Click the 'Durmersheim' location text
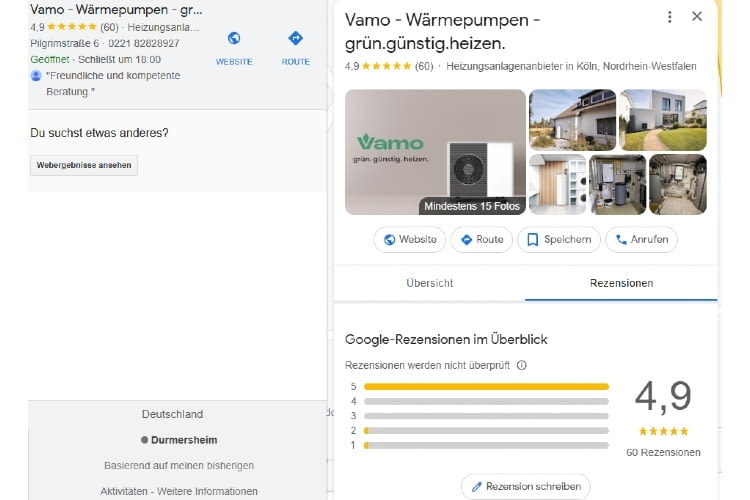750x500 pixels. 184,440
